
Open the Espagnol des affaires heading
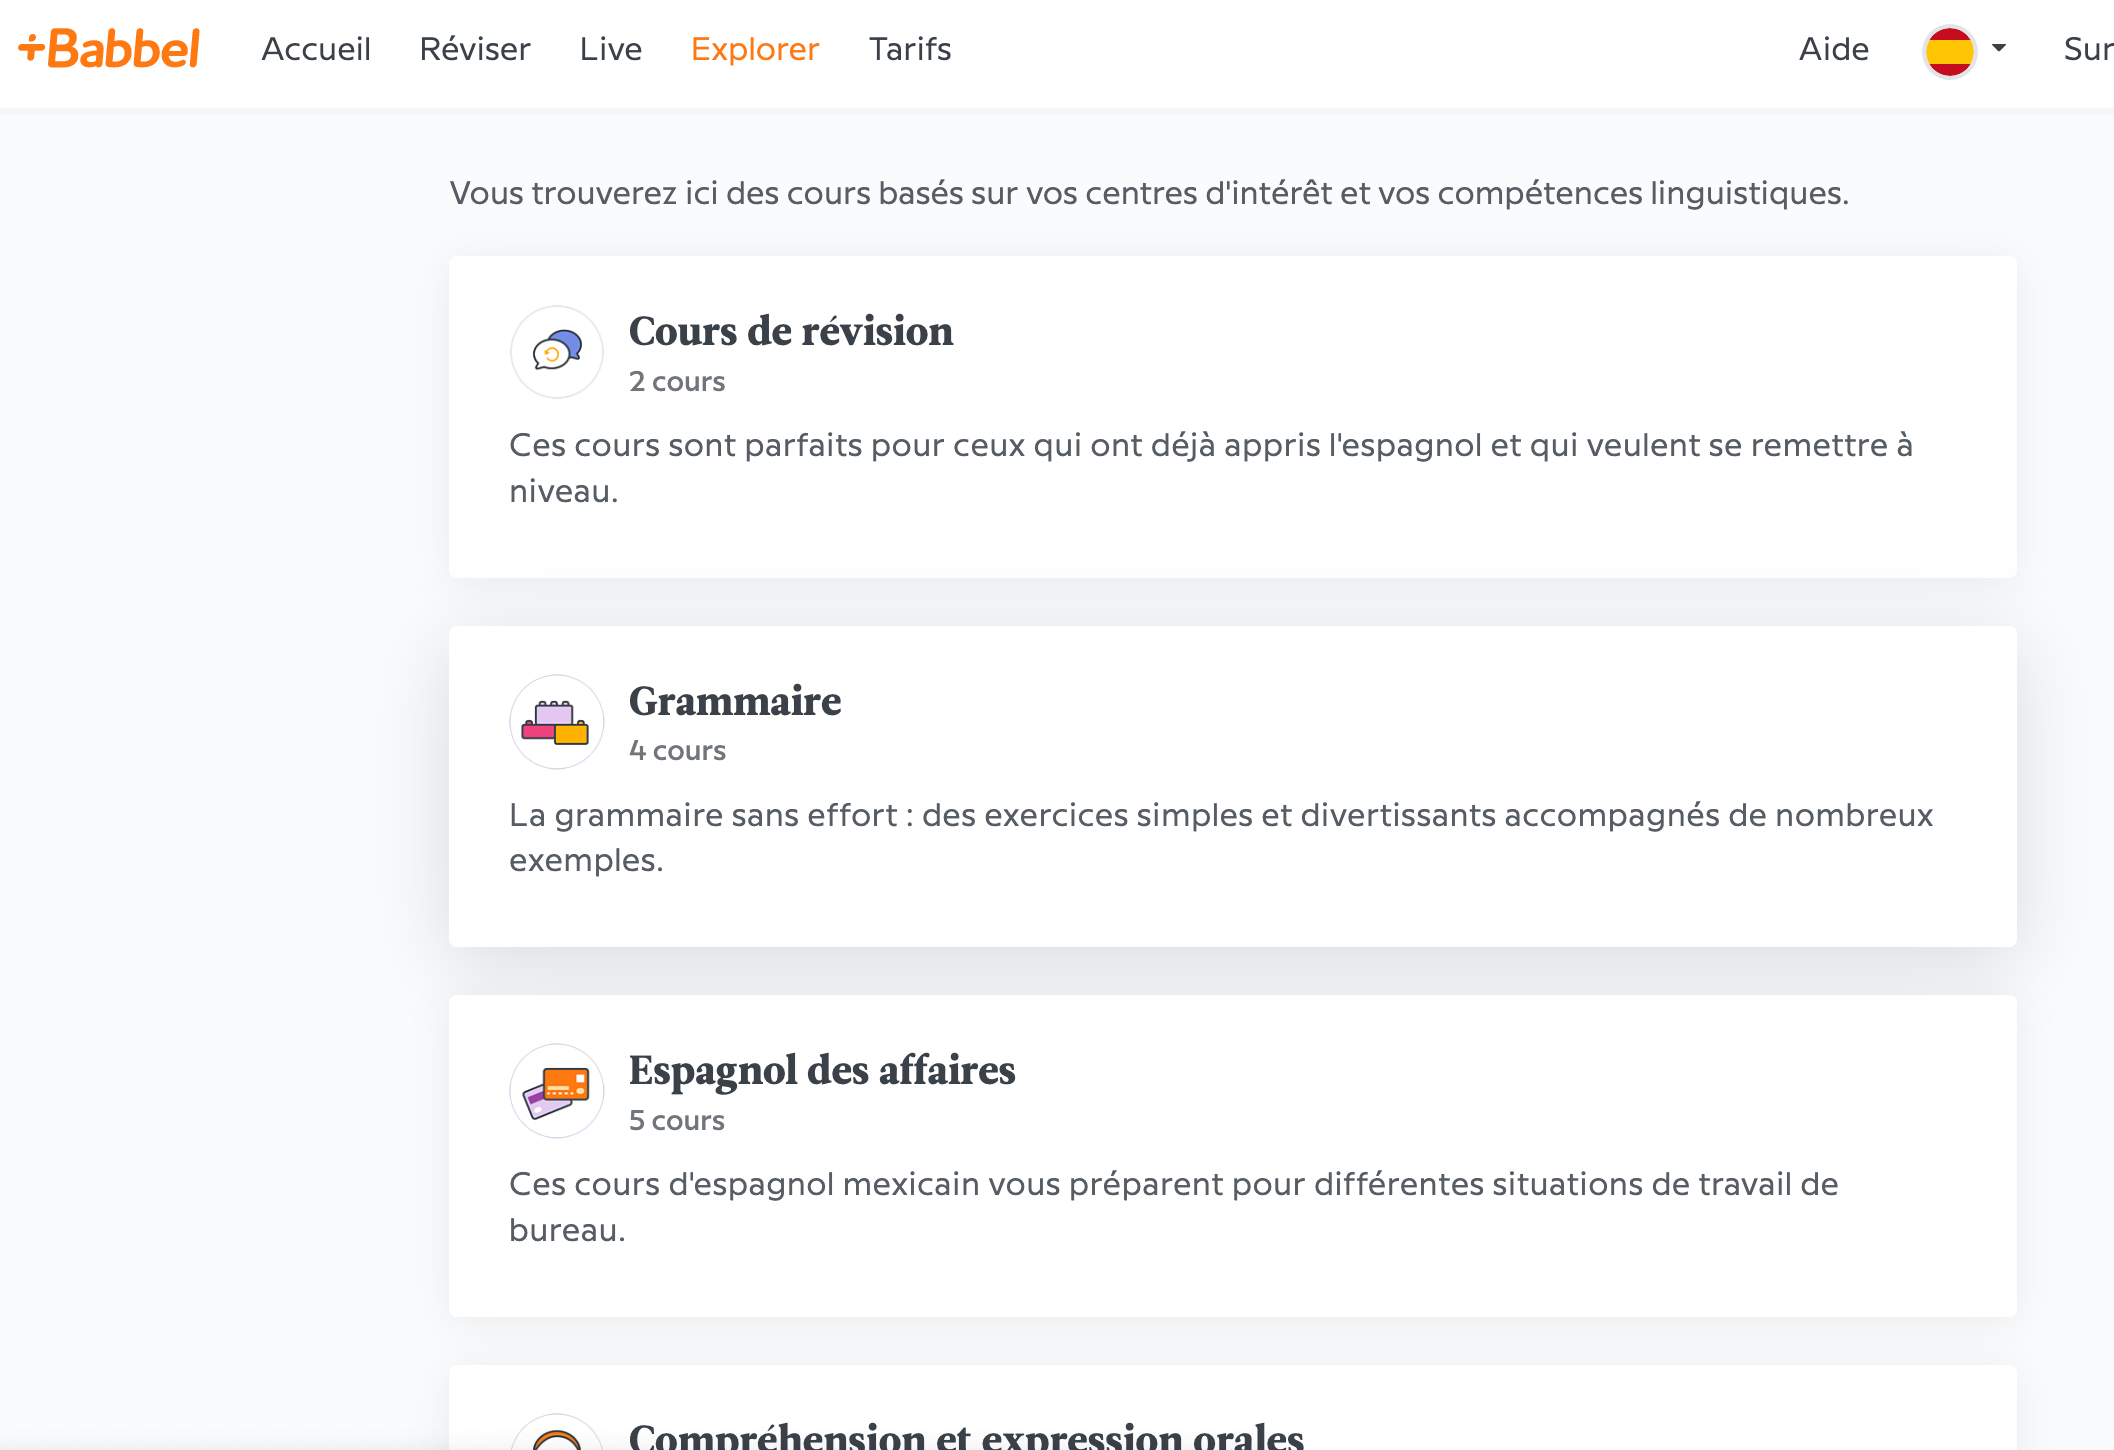tap(822, 1070)
